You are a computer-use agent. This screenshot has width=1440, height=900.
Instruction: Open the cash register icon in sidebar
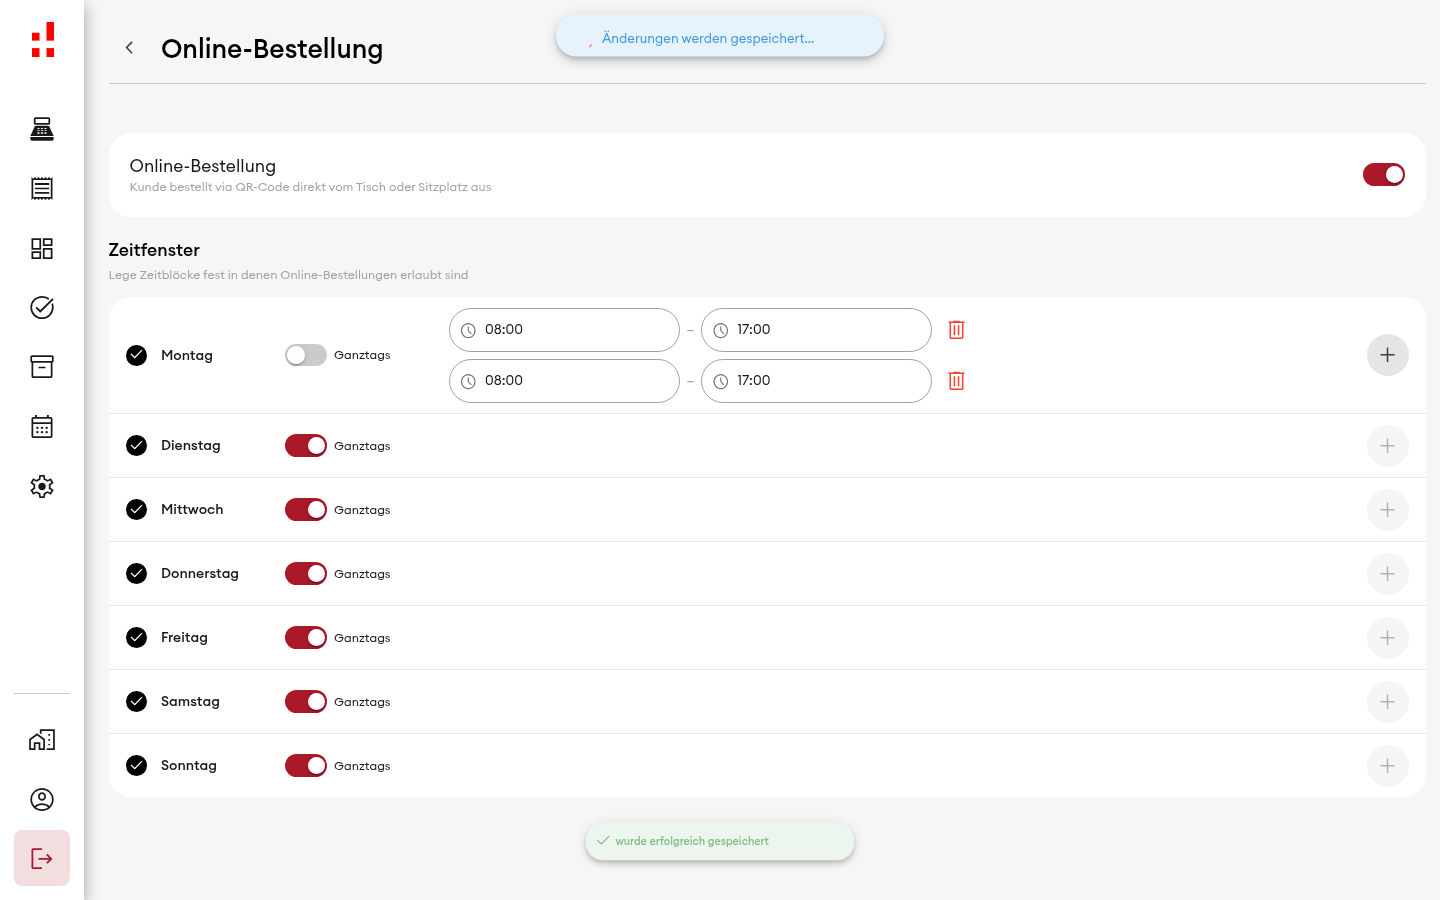pos(42,129)
